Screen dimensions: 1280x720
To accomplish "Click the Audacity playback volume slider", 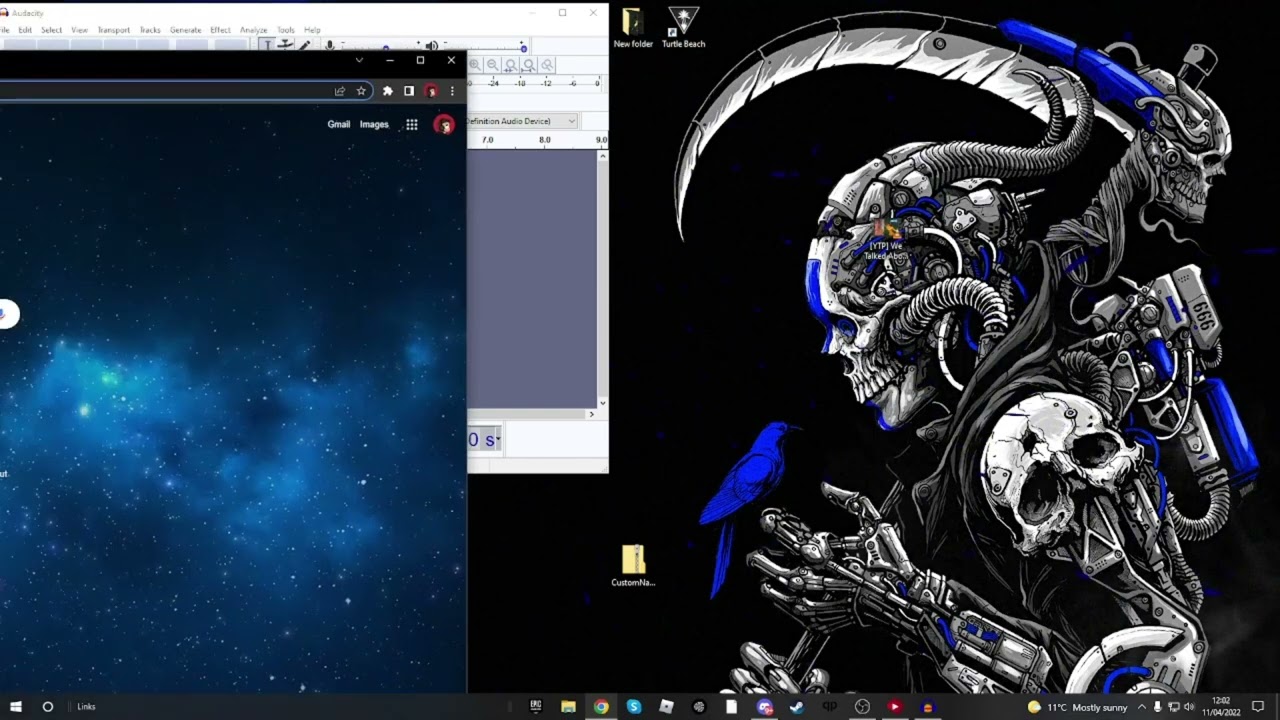I will (484, 46).
